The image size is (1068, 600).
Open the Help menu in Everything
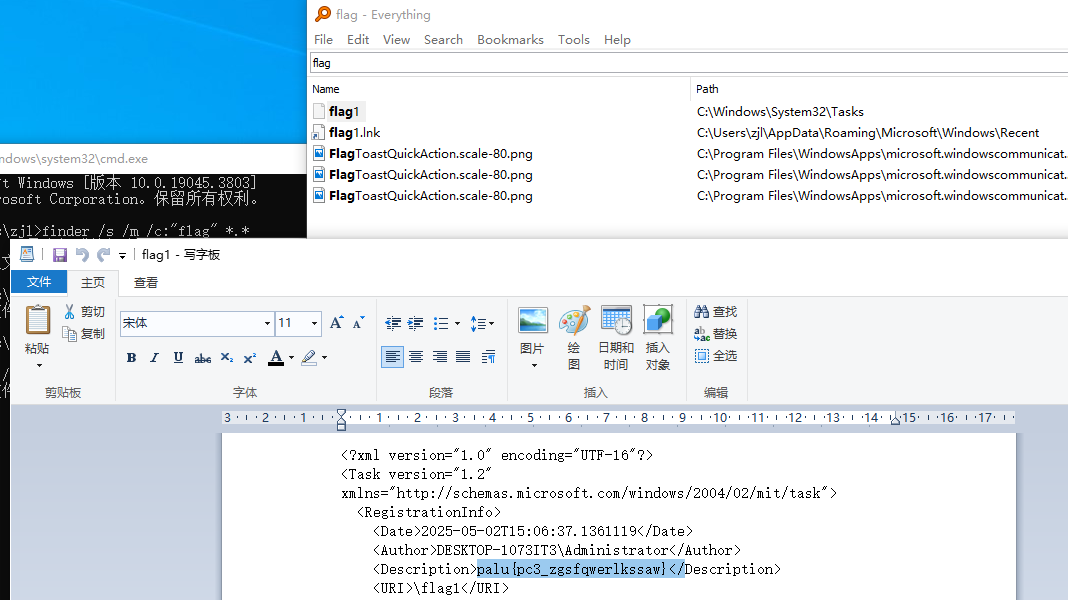coord(617,40)
